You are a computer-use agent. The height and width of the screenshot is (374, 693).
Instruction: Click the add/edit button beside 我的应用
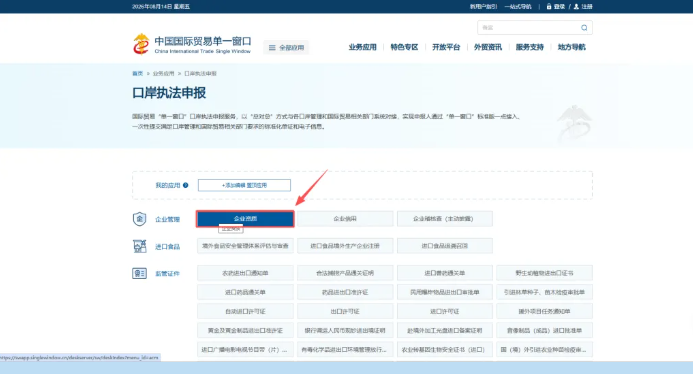pos(244,185)
